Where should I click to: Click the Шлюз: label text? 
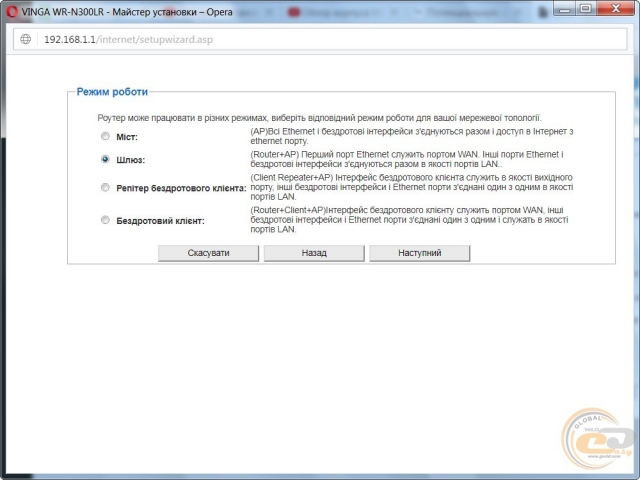click(131, 160)
